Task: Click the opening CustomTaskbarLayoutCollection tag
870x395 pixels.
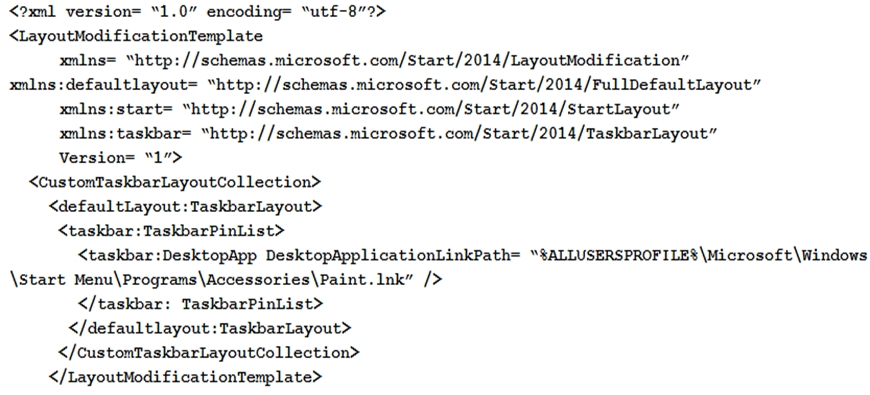Action: click(x=175, y=183)
